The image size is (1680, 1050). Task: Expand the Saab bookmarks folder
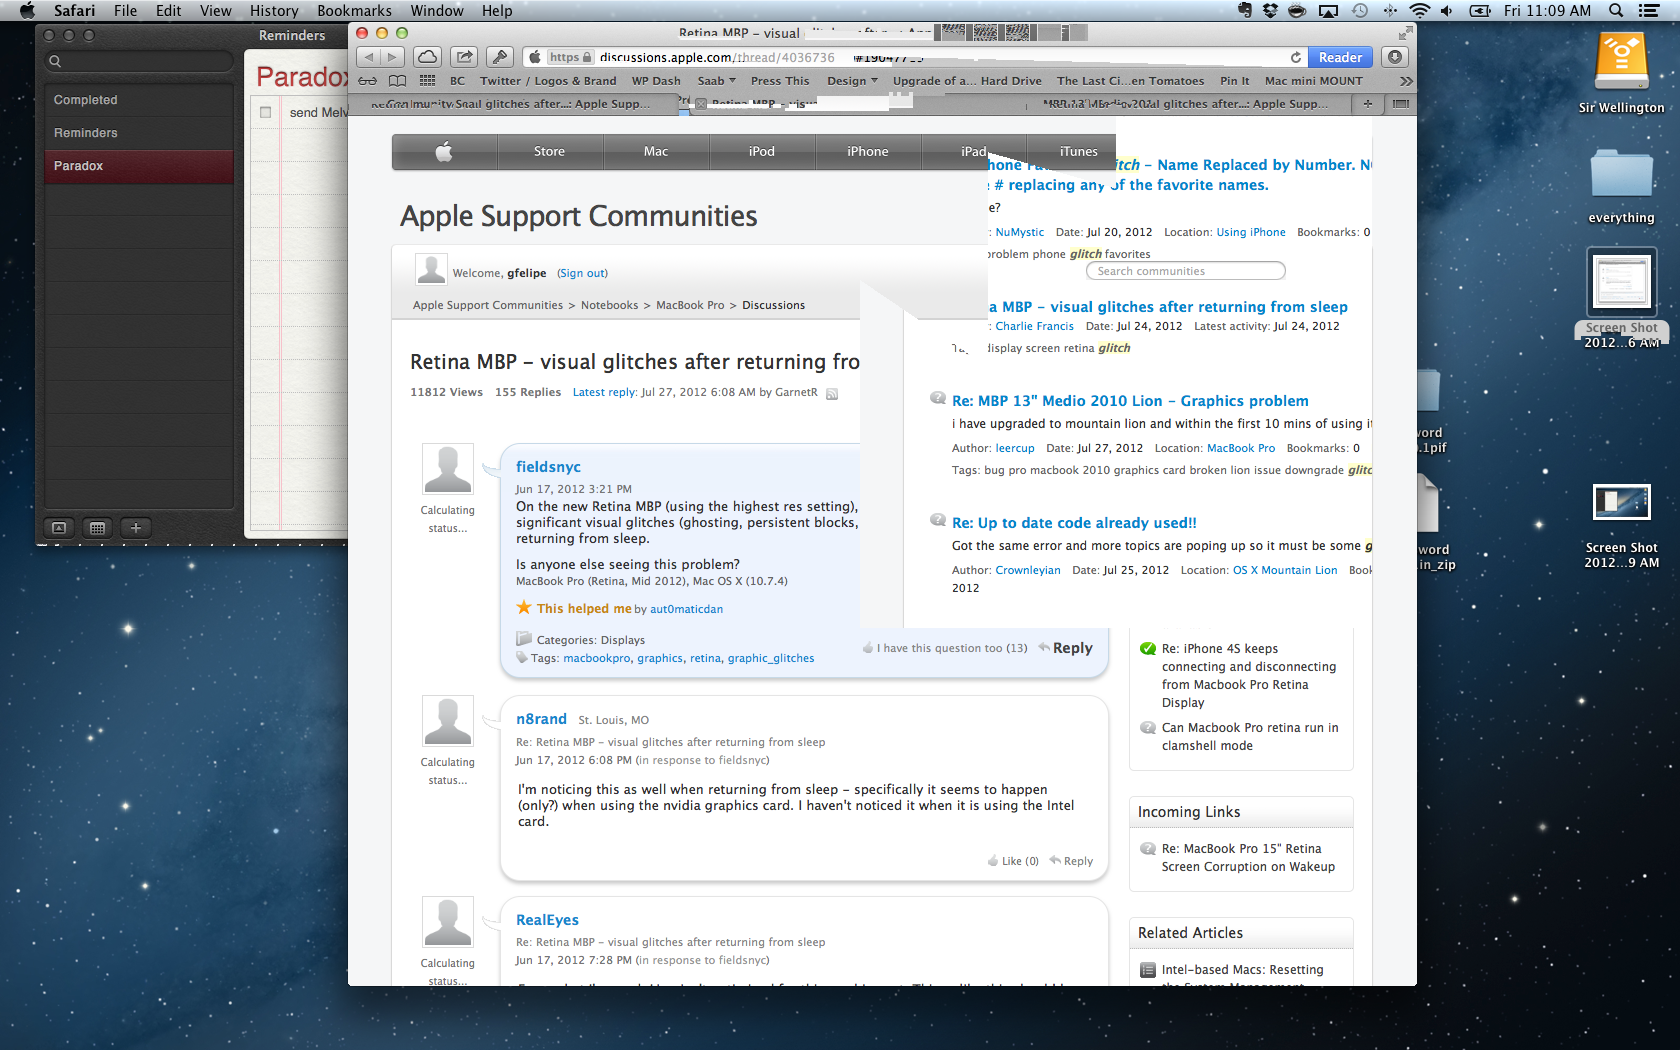716,81
